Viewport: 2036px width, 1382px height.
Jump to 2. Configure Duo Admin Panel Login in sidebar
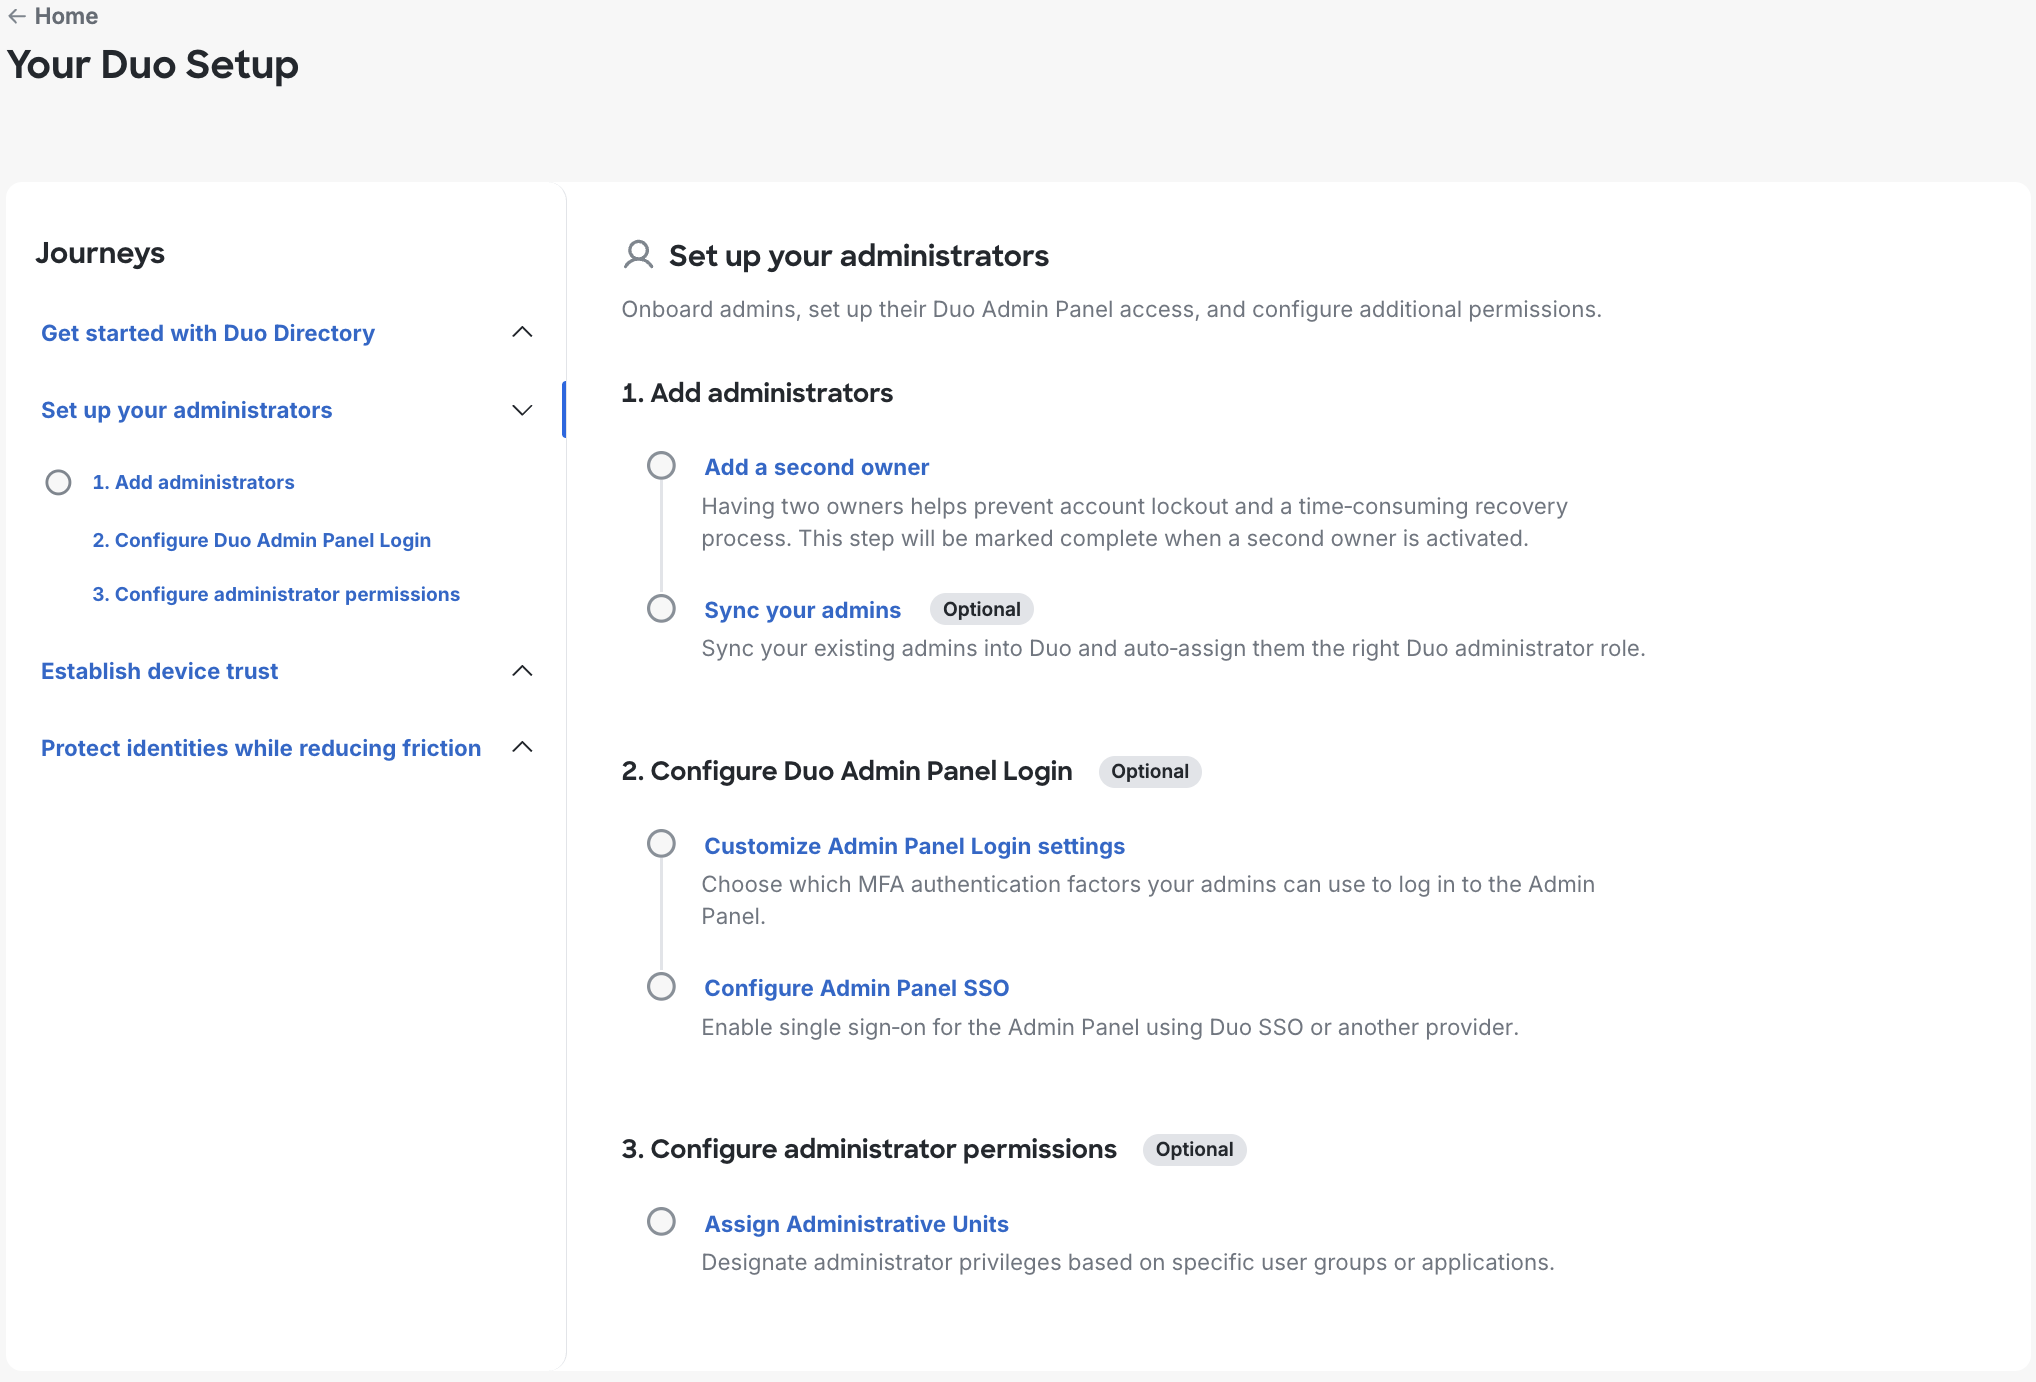pos(262,540)
